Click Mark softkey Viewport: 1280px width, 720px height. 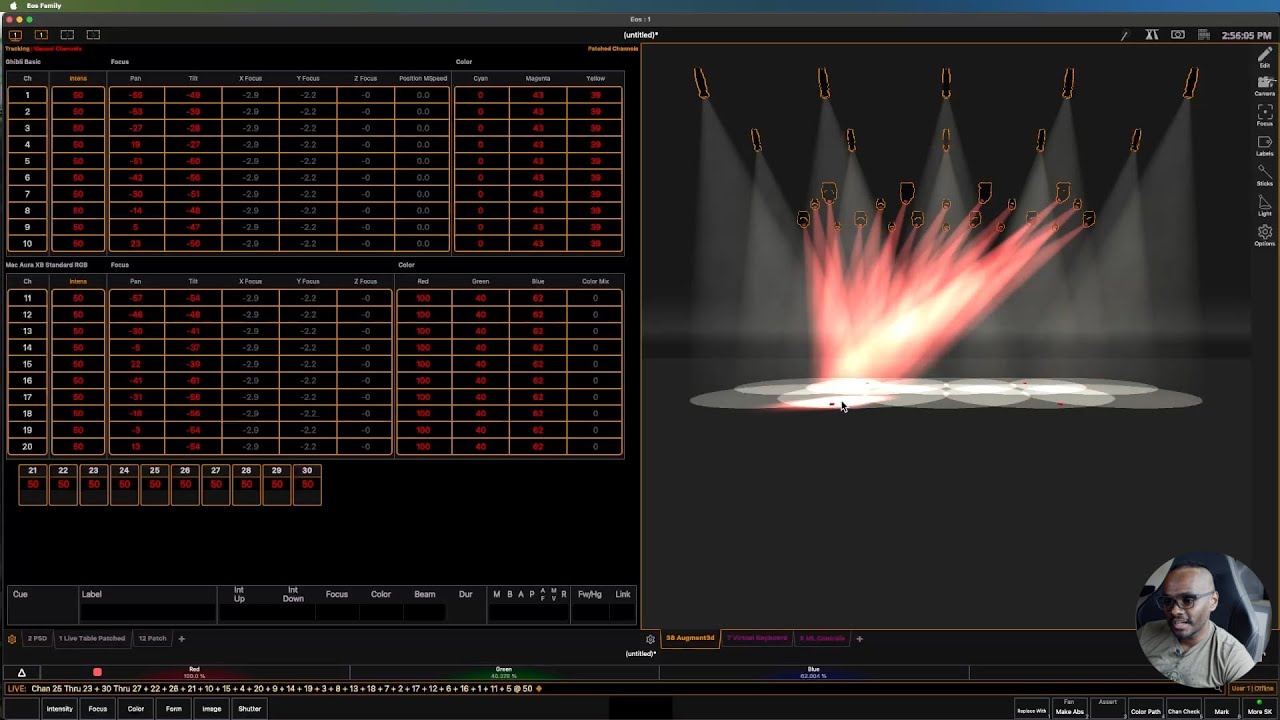[x=1221, y=709]
